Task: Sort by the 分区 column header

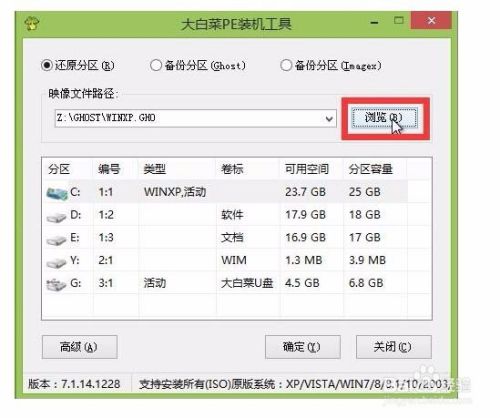Action: (x=59, y=169)
